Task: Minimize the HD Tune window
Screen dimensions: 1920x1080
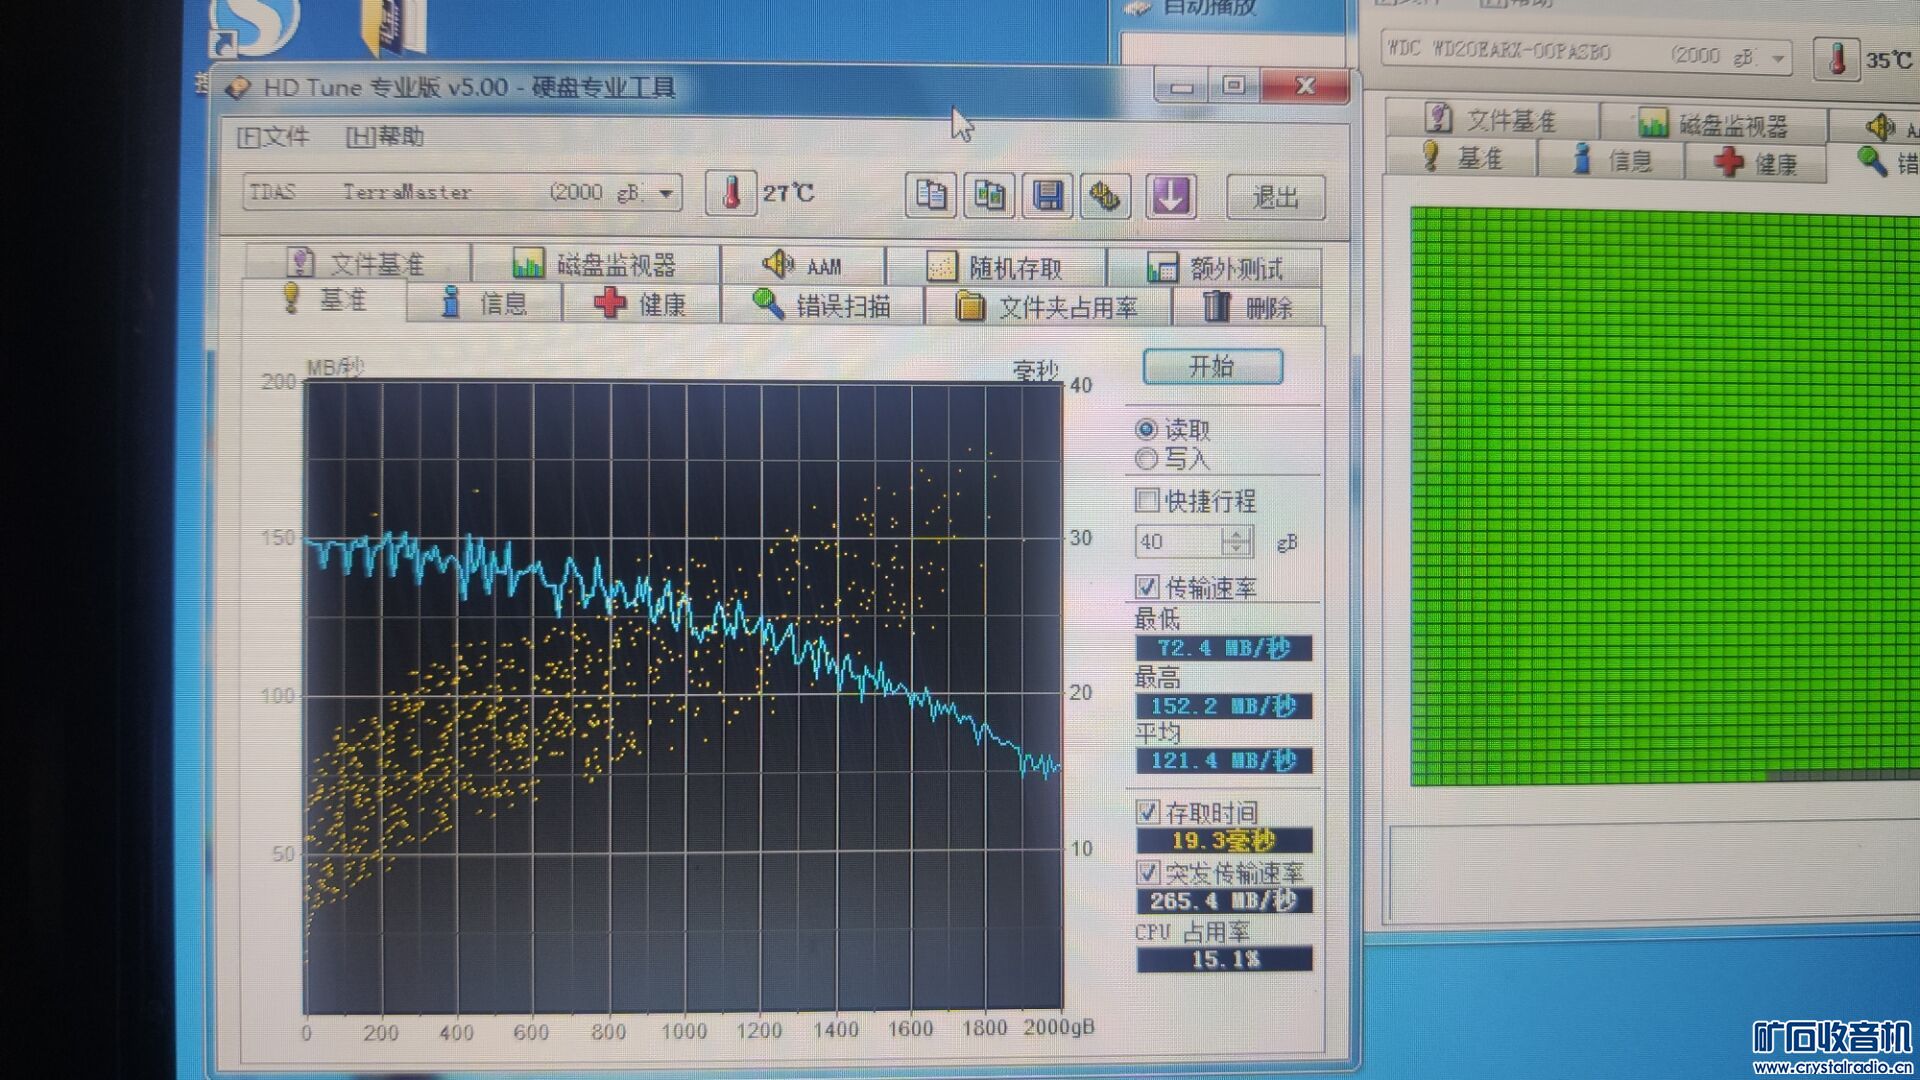Action: [x=1182, y=86]
